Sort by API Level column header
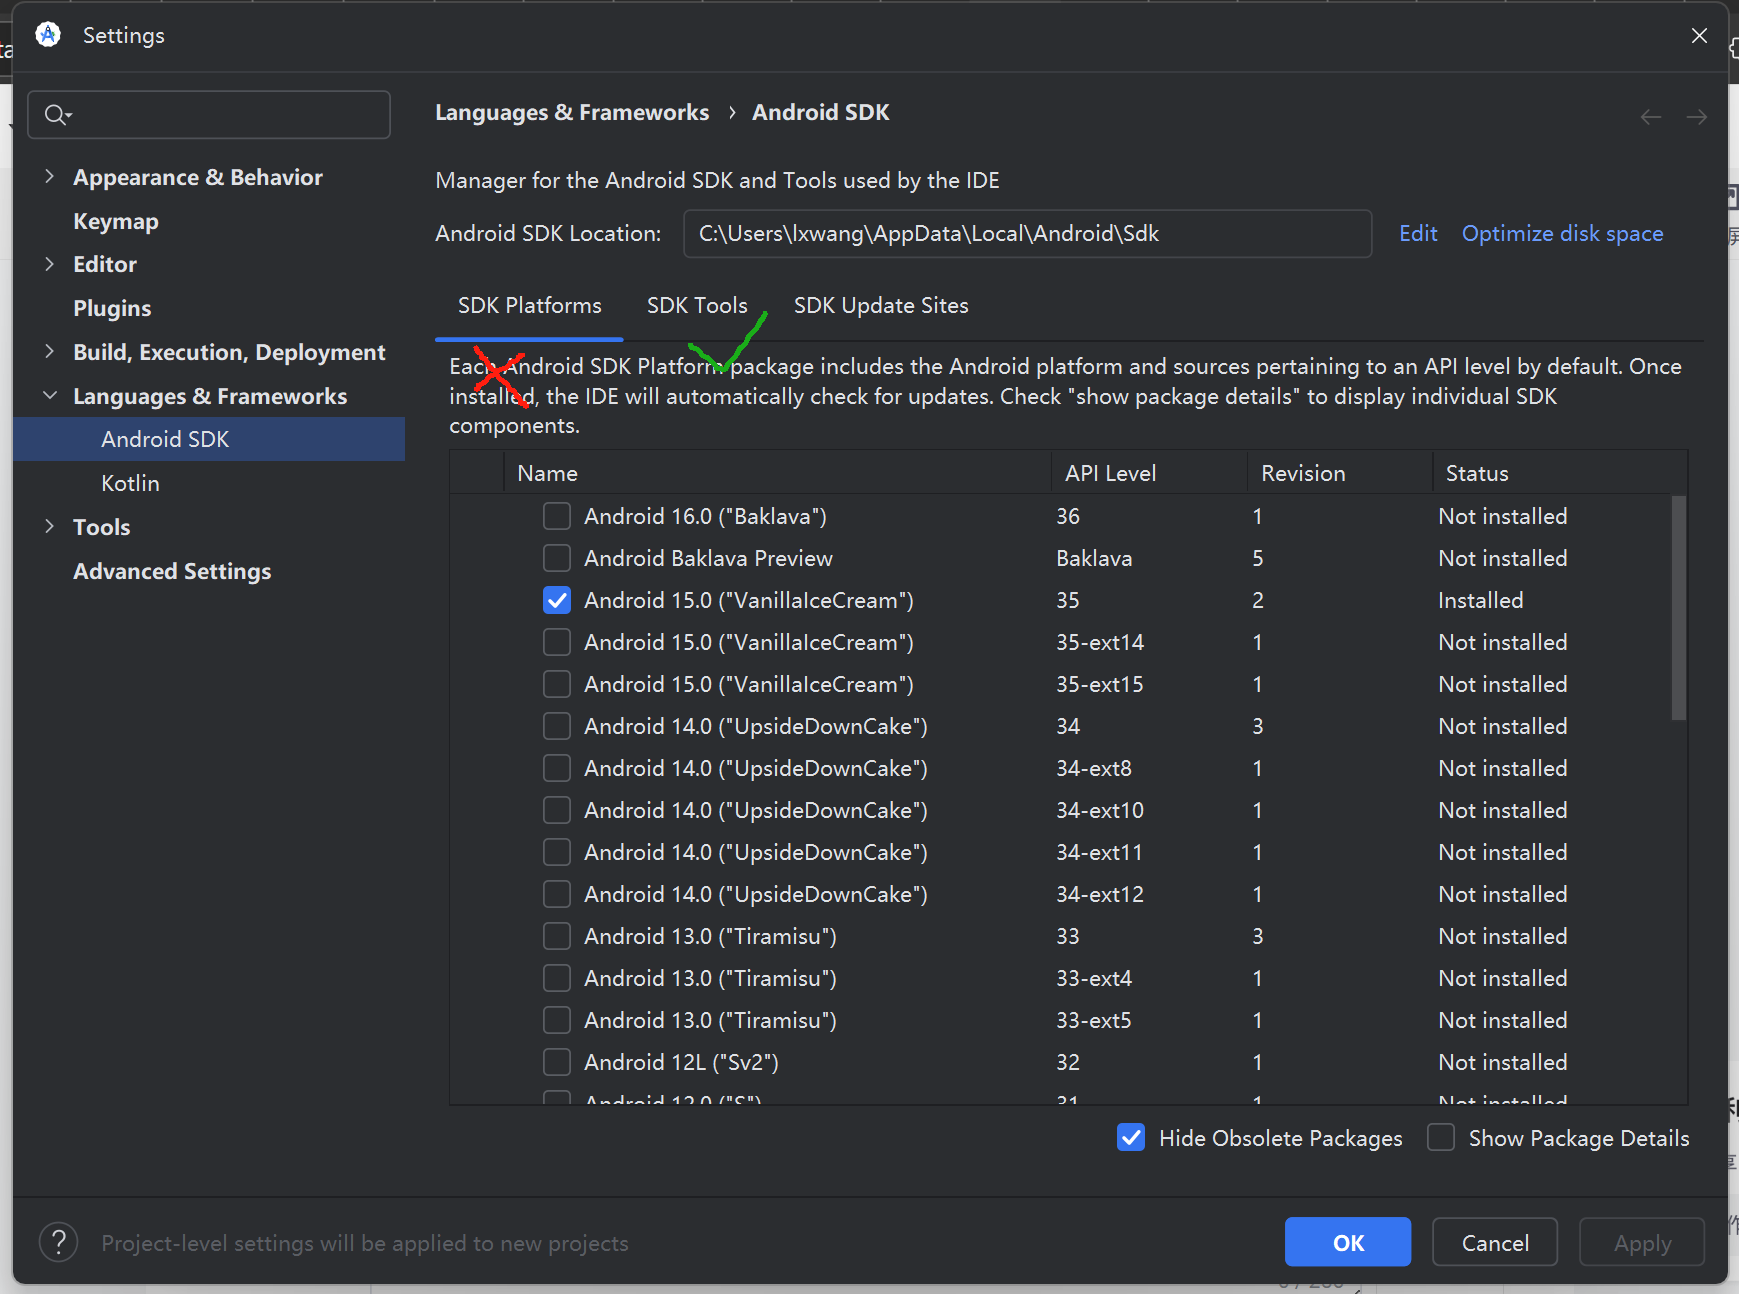The image size is (1739, 1294). point(1149,473)
